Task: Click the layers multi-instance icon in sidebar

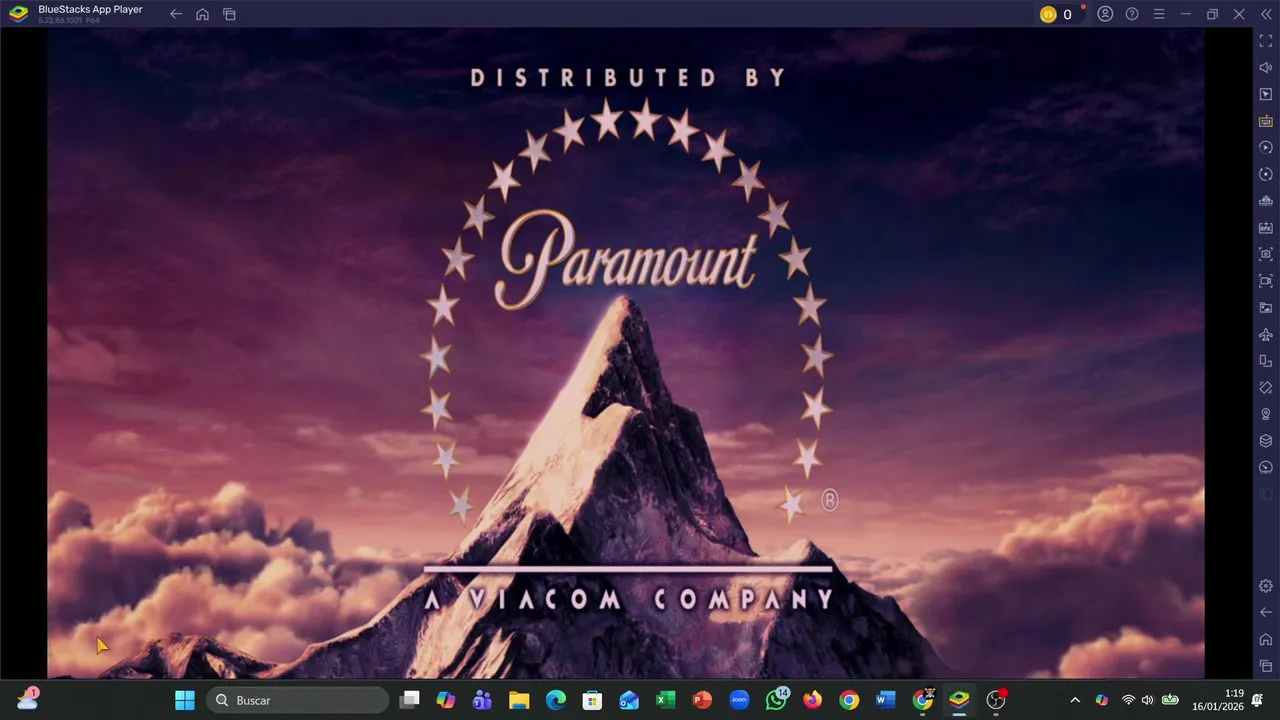Action: [x=1265, y=441]
